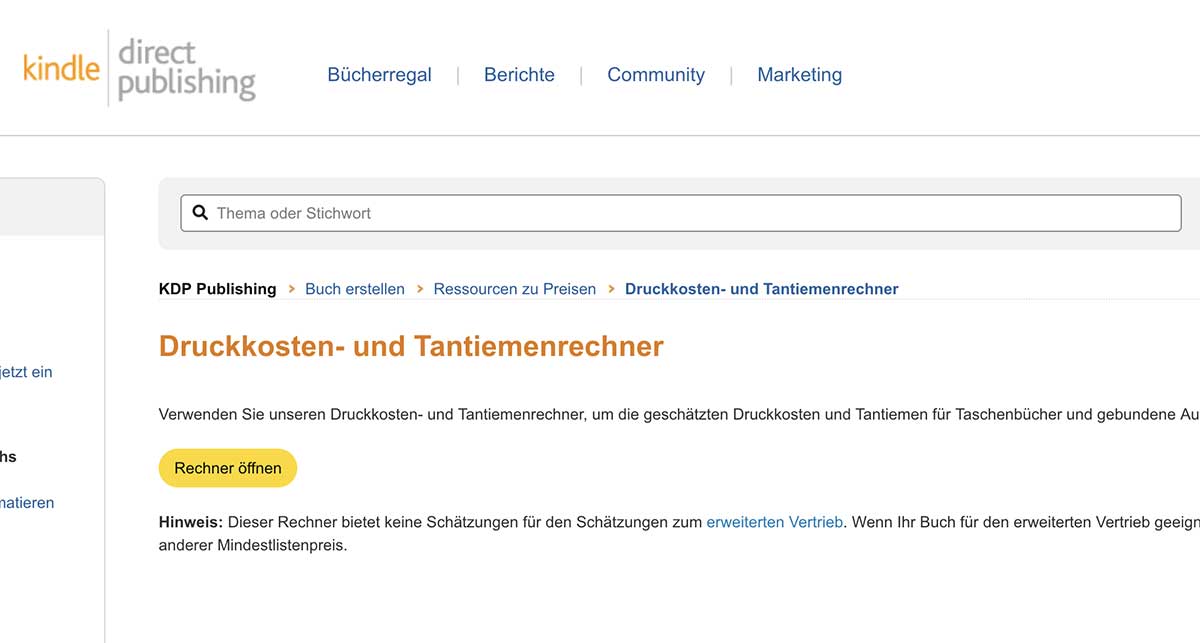This screenshot has width=1200, height=643.
Task: Click the Druckkosten- und Tantiemenrechner breadcrumb
Action: click(762, 289)
